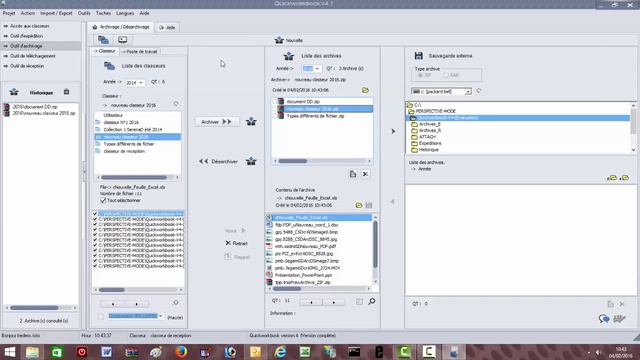This screenshot has height=360, width=640.
Task: Tick the checkbox for document DD.zip archive
Action: pyautogui.click(x=275, y=101)
